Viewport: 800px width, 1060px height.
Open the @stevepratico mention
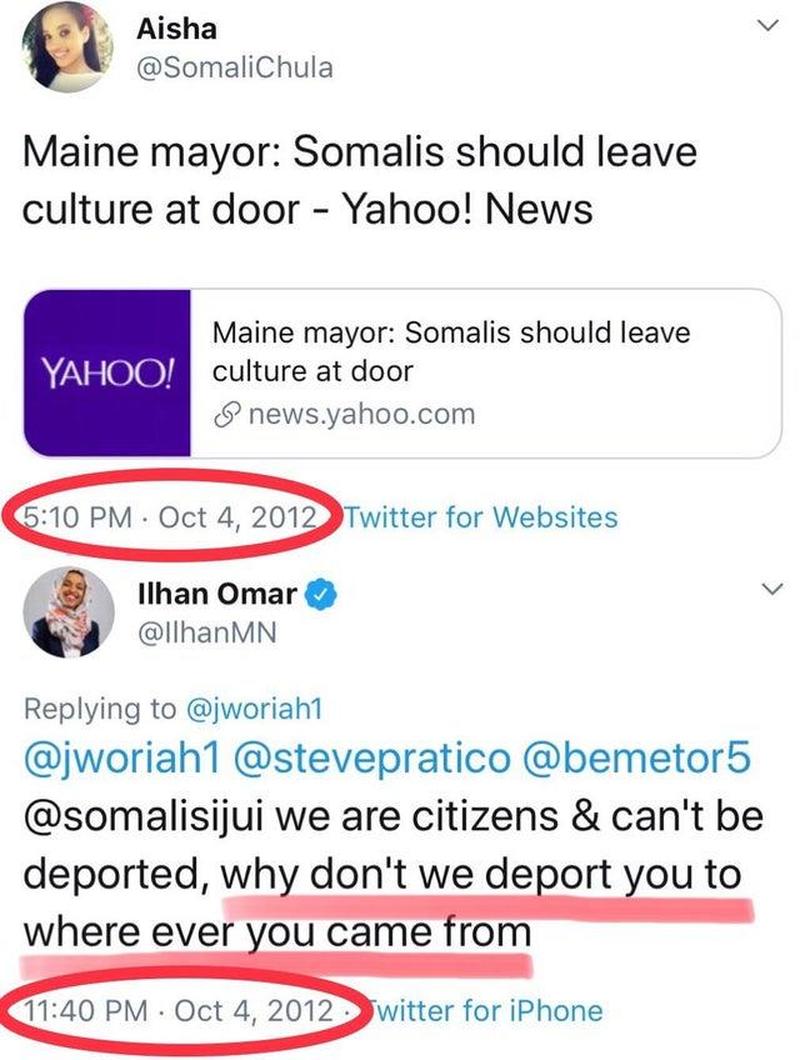tap(372, 758)
